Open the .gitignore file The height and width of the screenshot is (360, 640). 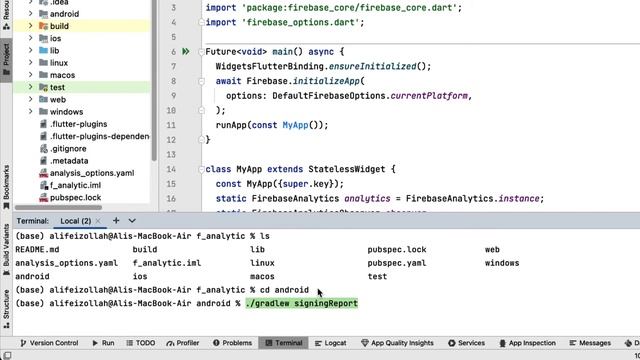click(x=68, y=149)
